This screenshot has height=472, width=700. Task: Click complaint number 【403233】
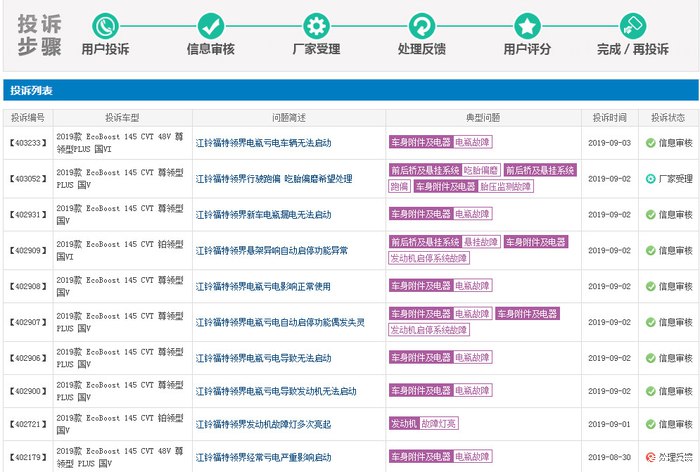28,143
